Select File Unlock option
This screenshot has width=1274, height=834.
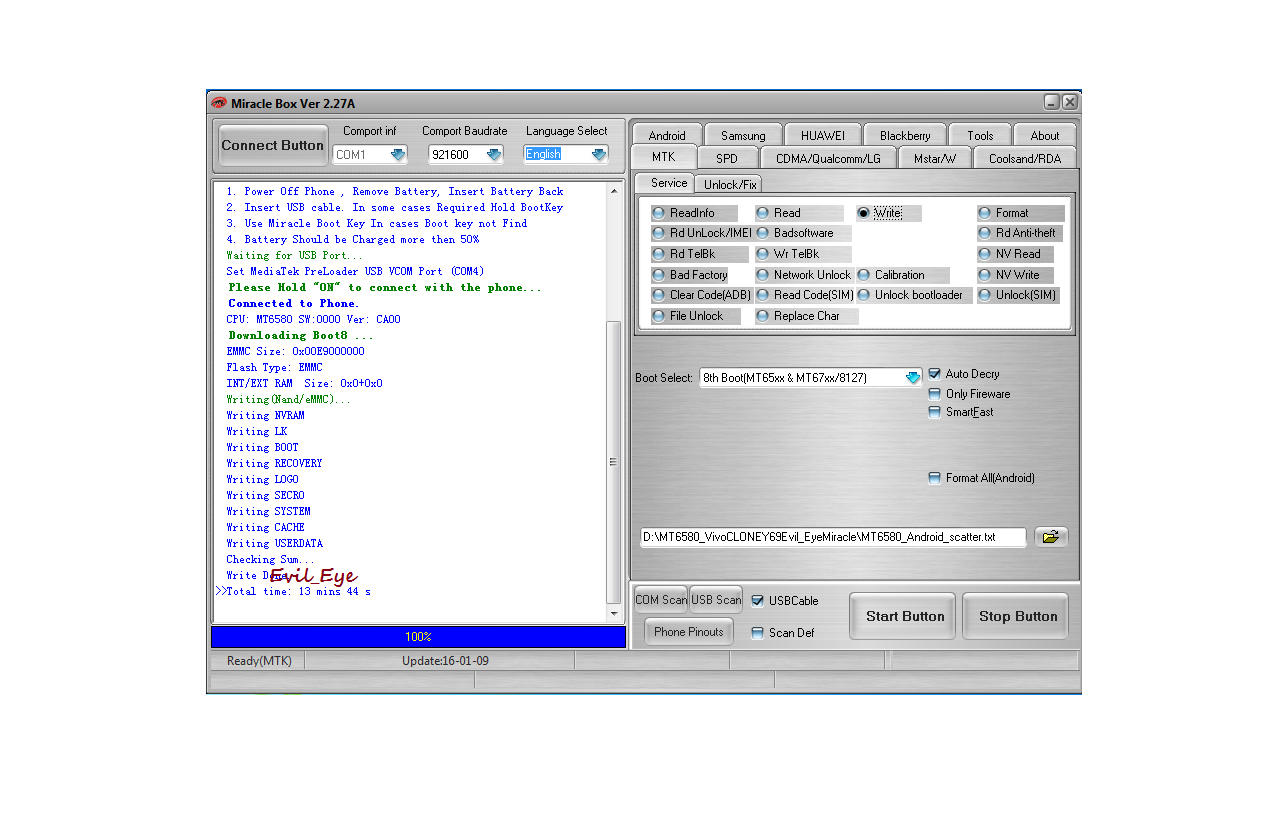point(696,316)
